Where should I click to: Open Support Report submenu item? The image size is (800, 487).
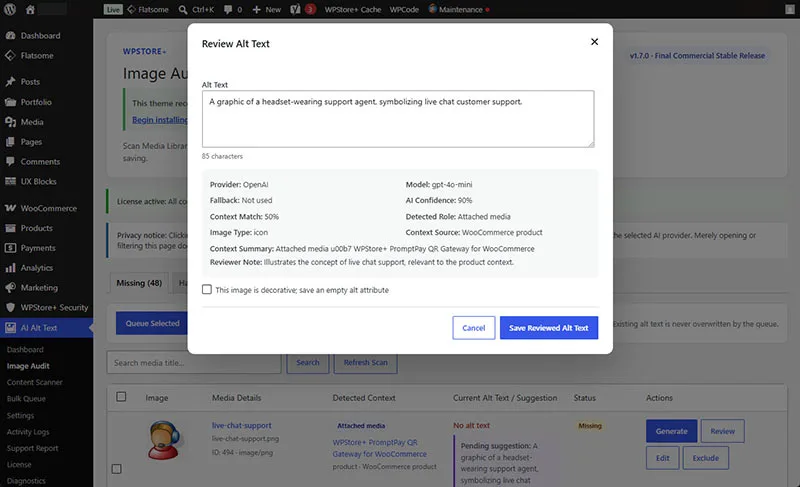click(32, 448)
